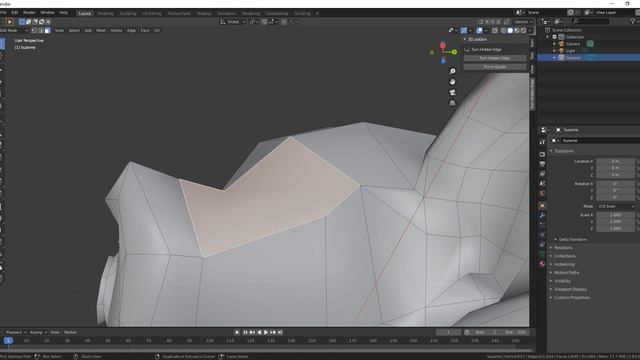Expand the Viewport Display panel
The image size is (640, 360).
pyautogui.click(x=569, y=289)
